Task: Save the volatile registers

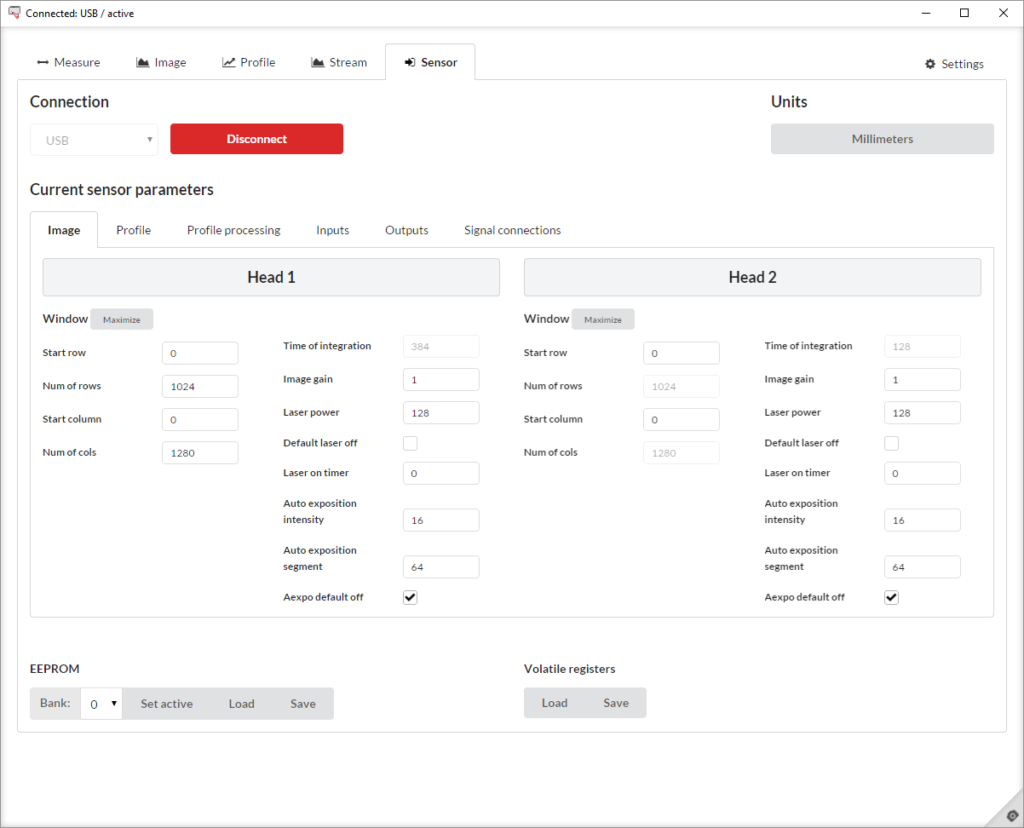Action: tap(616, 703)
